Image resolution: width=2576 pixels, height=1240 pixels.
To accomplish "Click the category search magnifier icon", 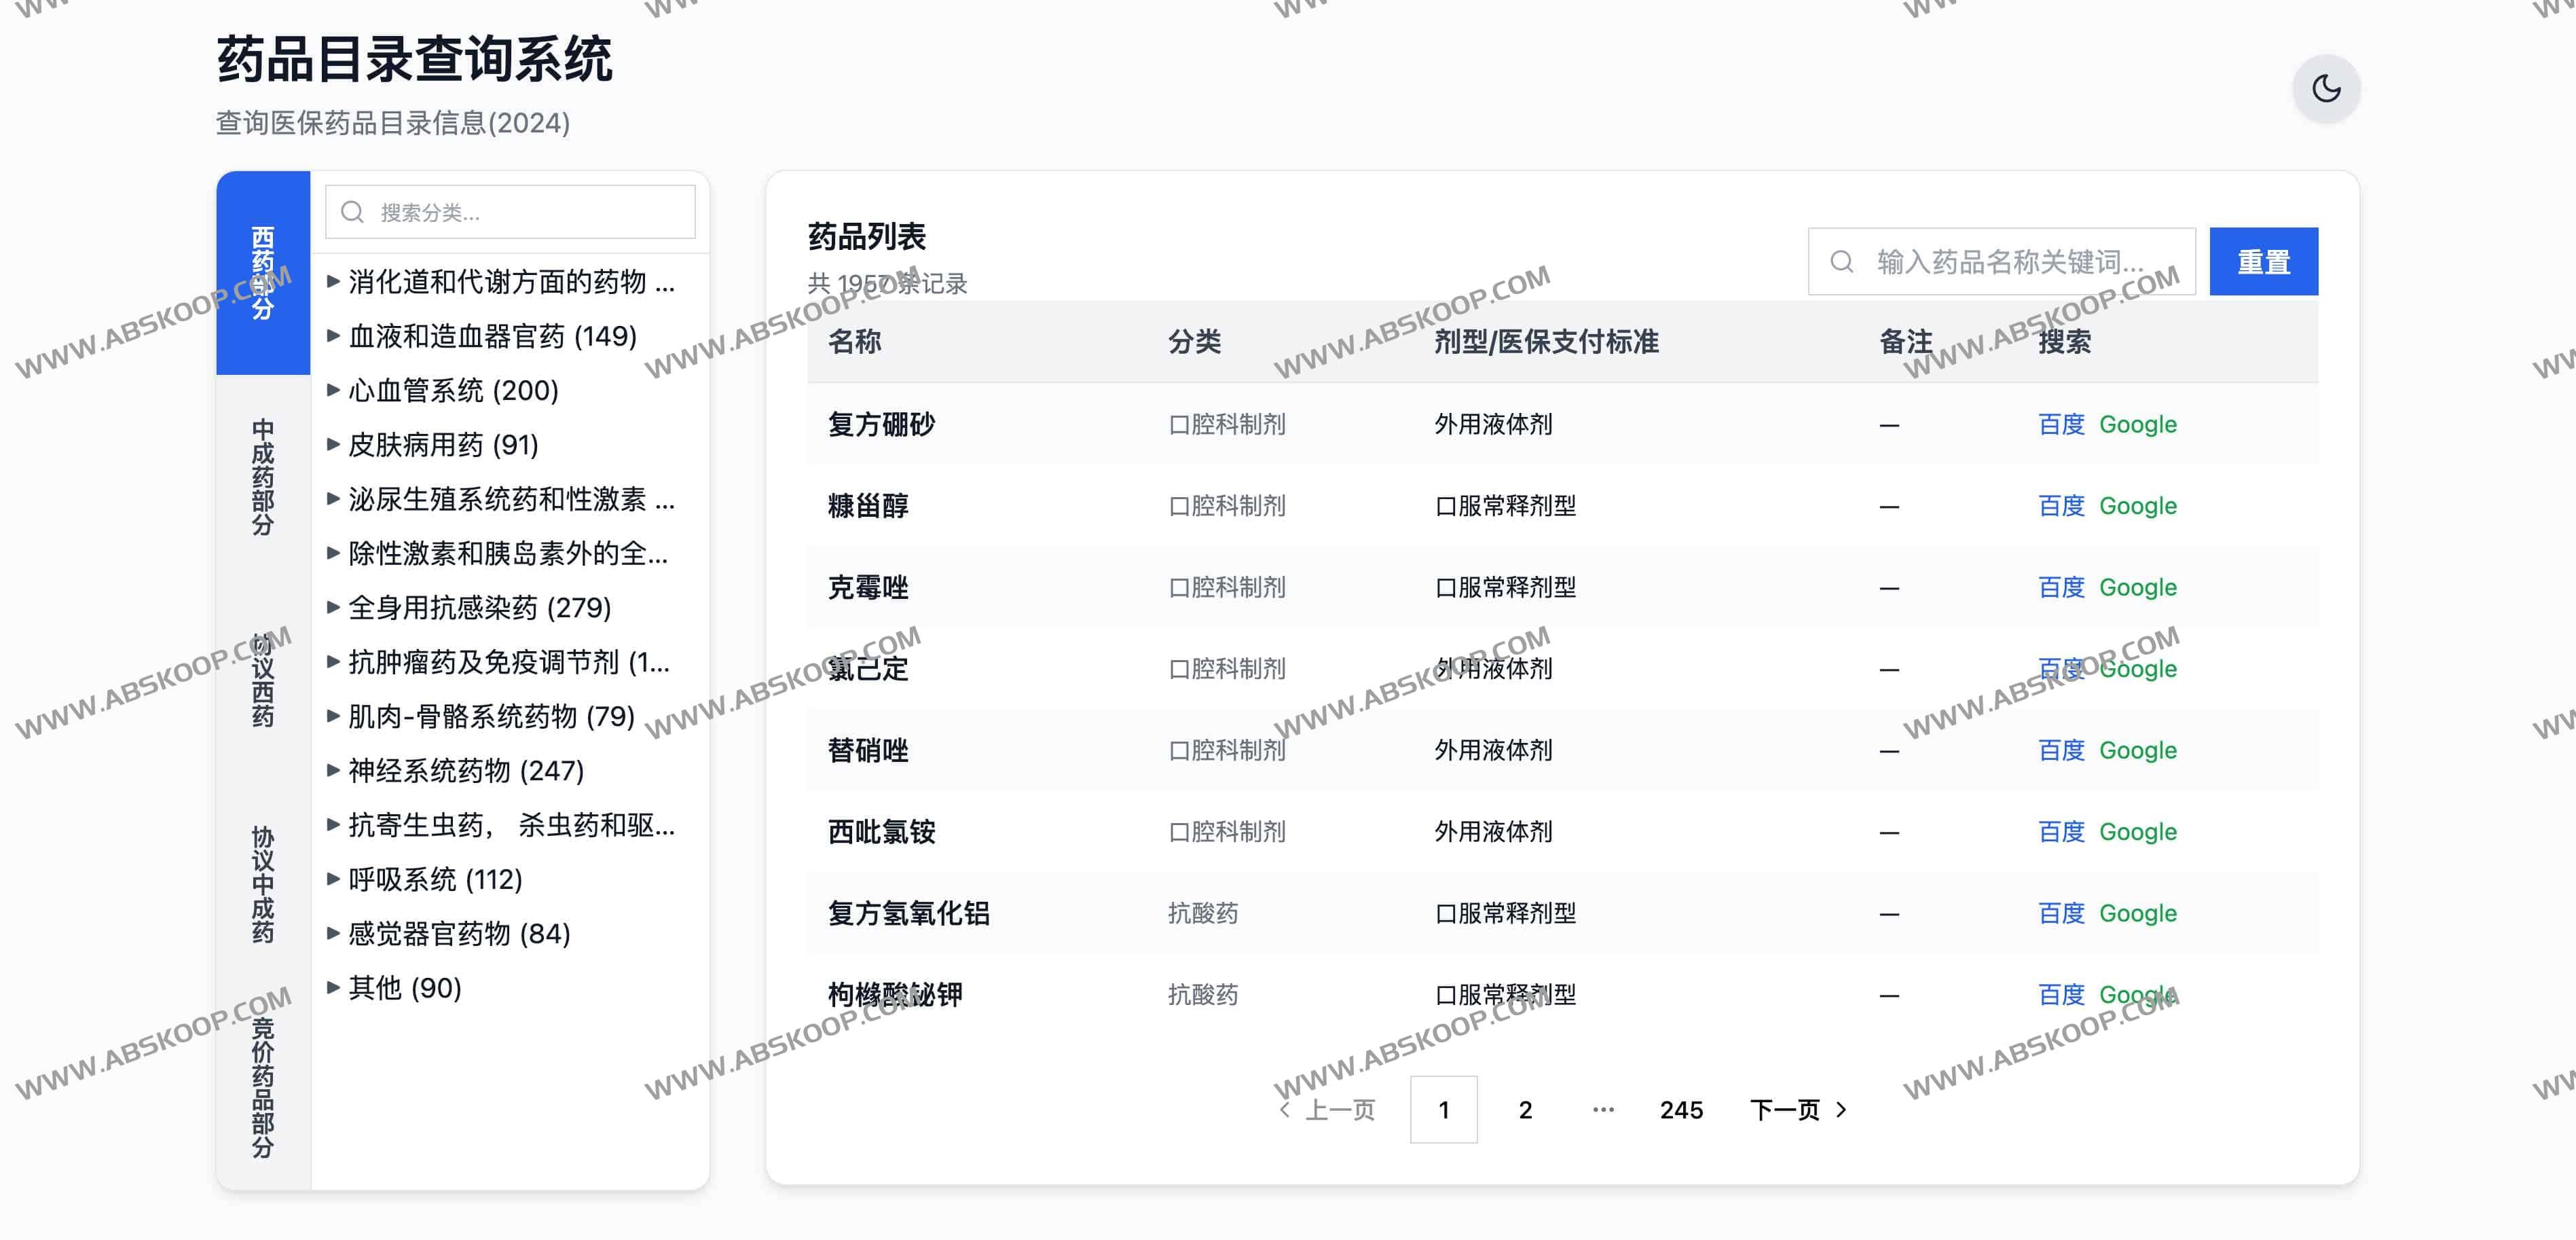I will tap(352, 212).
